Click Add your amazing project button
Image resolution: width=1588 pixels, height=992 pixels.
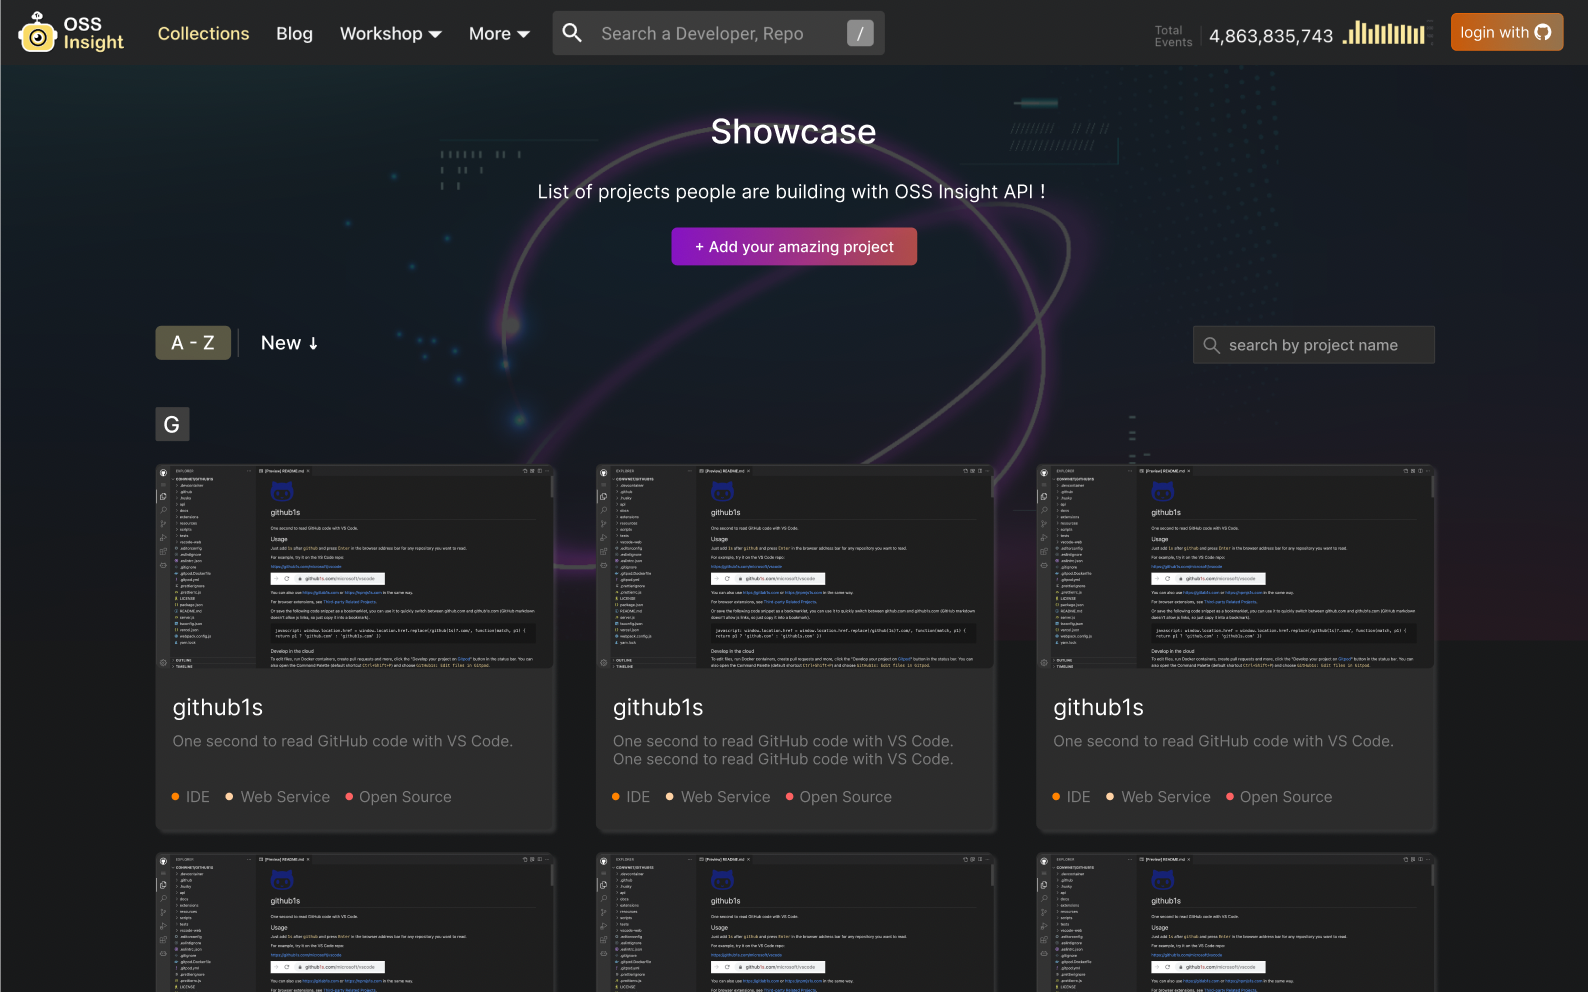[794, 246]
